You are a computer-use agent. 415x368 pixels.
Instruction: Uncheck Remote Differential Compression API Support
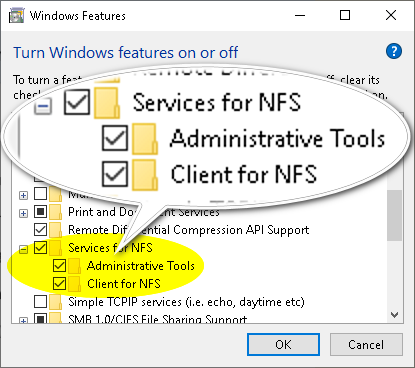point(40,230)
